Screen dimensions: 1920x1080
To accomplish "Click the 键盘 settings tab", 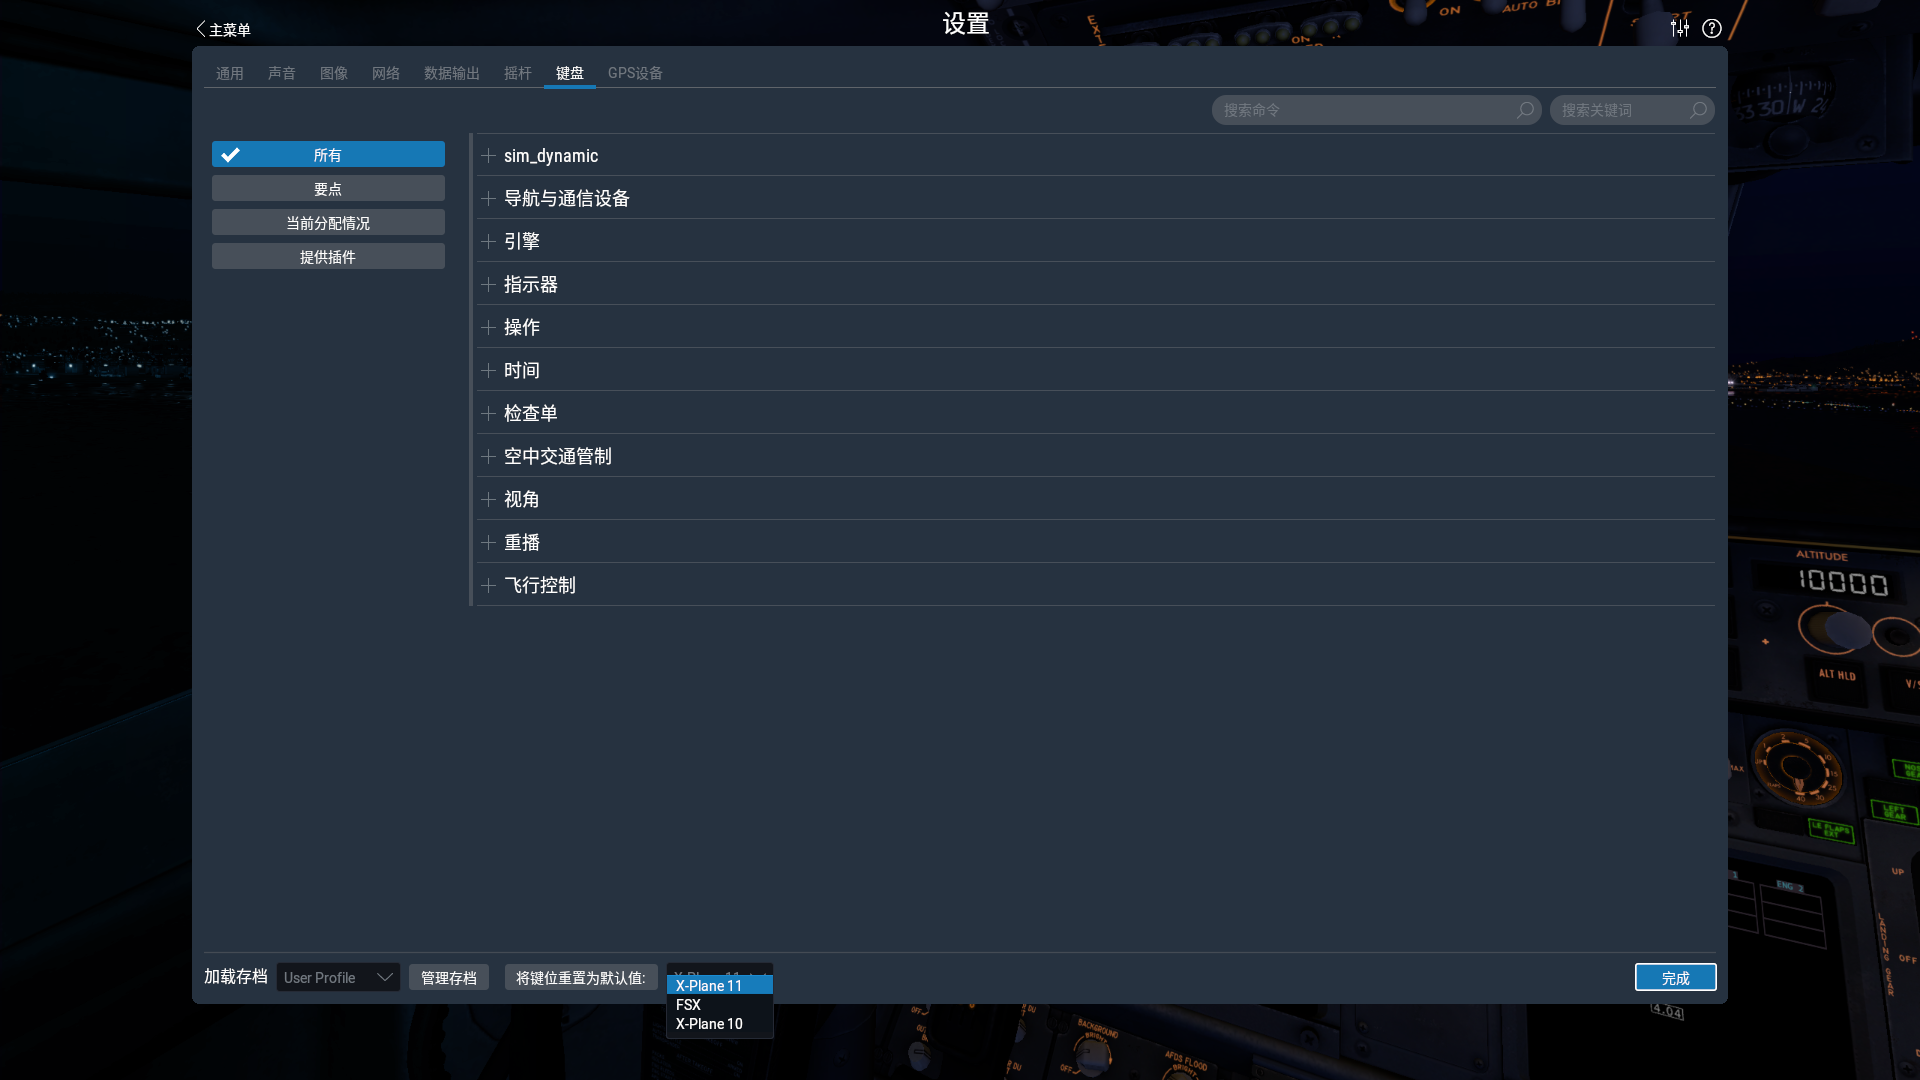I will 570,73.
